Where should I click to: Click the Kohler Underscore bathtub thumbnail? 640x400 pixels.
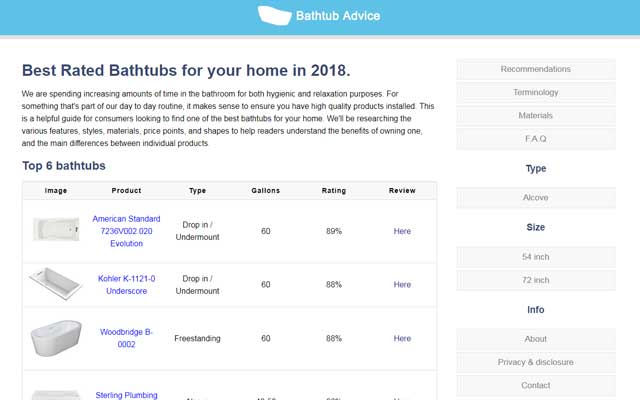55,284
